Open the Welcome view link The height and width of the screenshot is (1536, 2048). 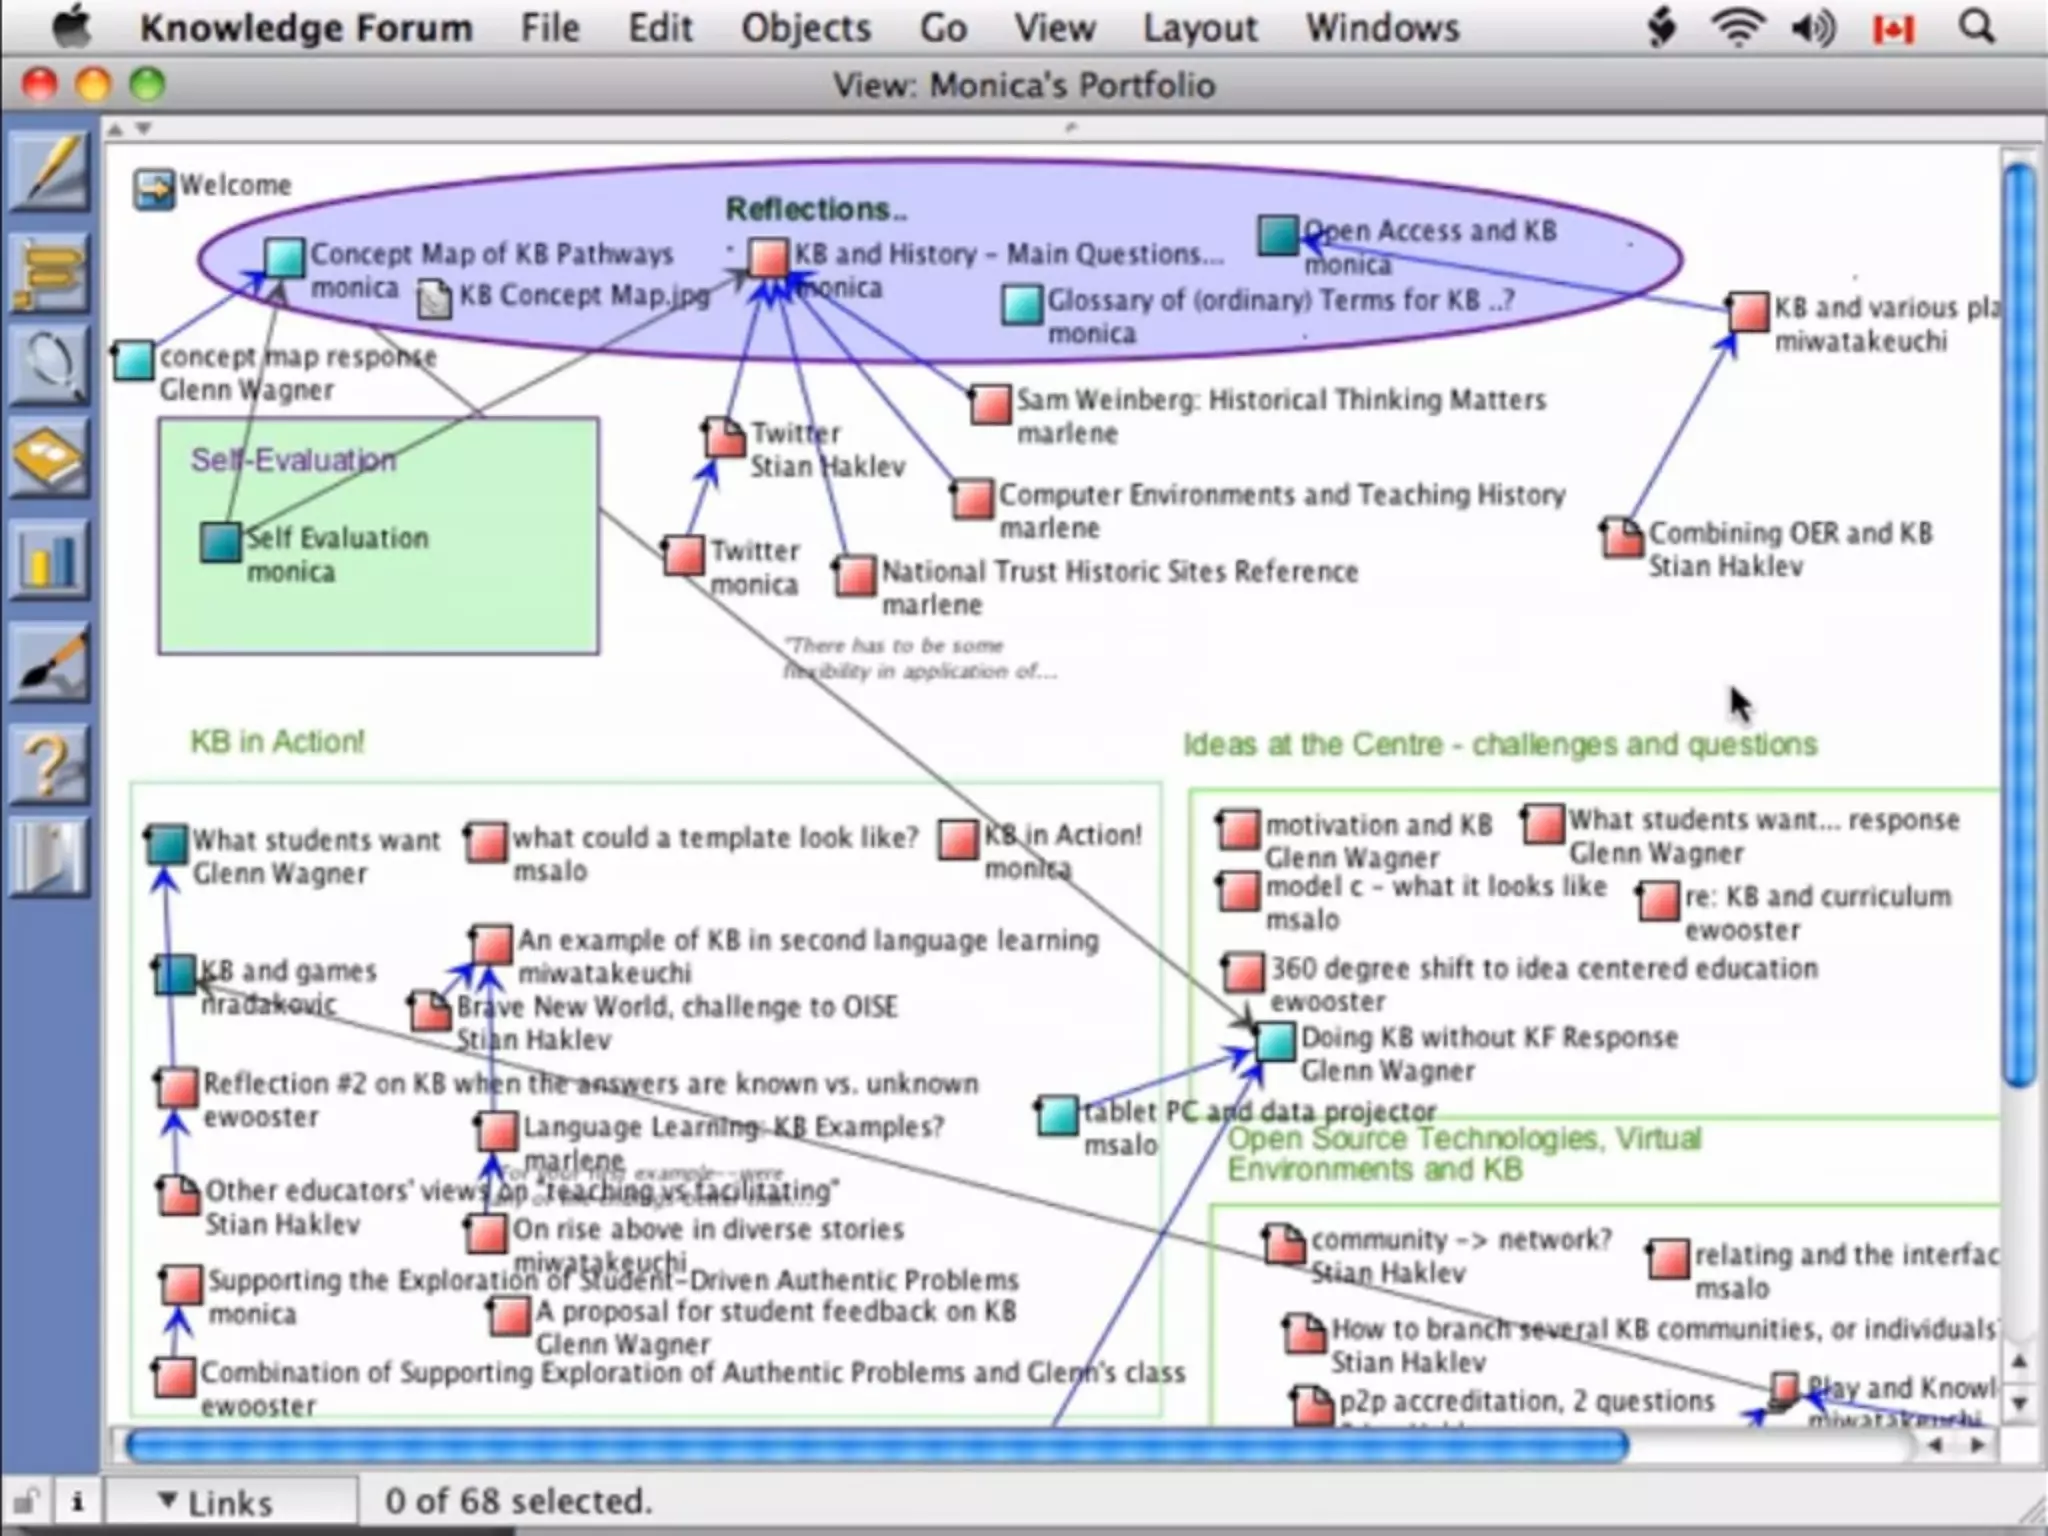click(154, 188)
